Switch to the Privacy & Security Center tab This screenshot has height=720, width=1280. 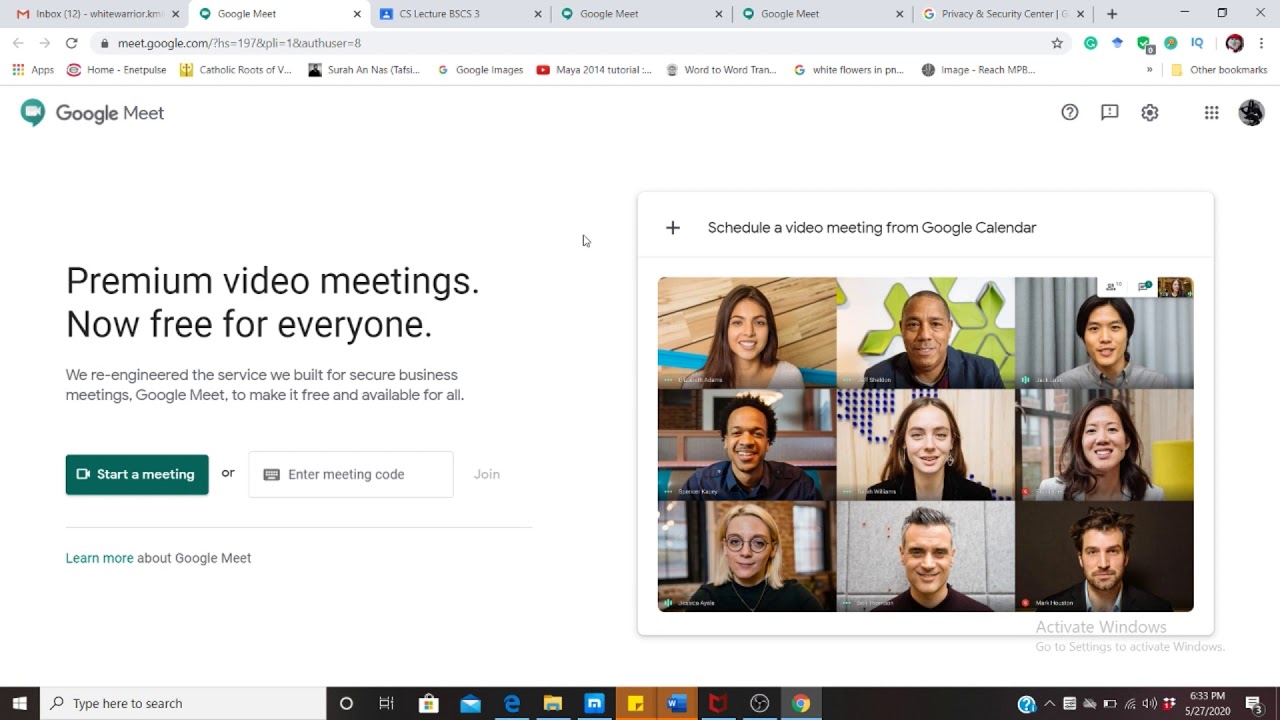point(1004,14)
